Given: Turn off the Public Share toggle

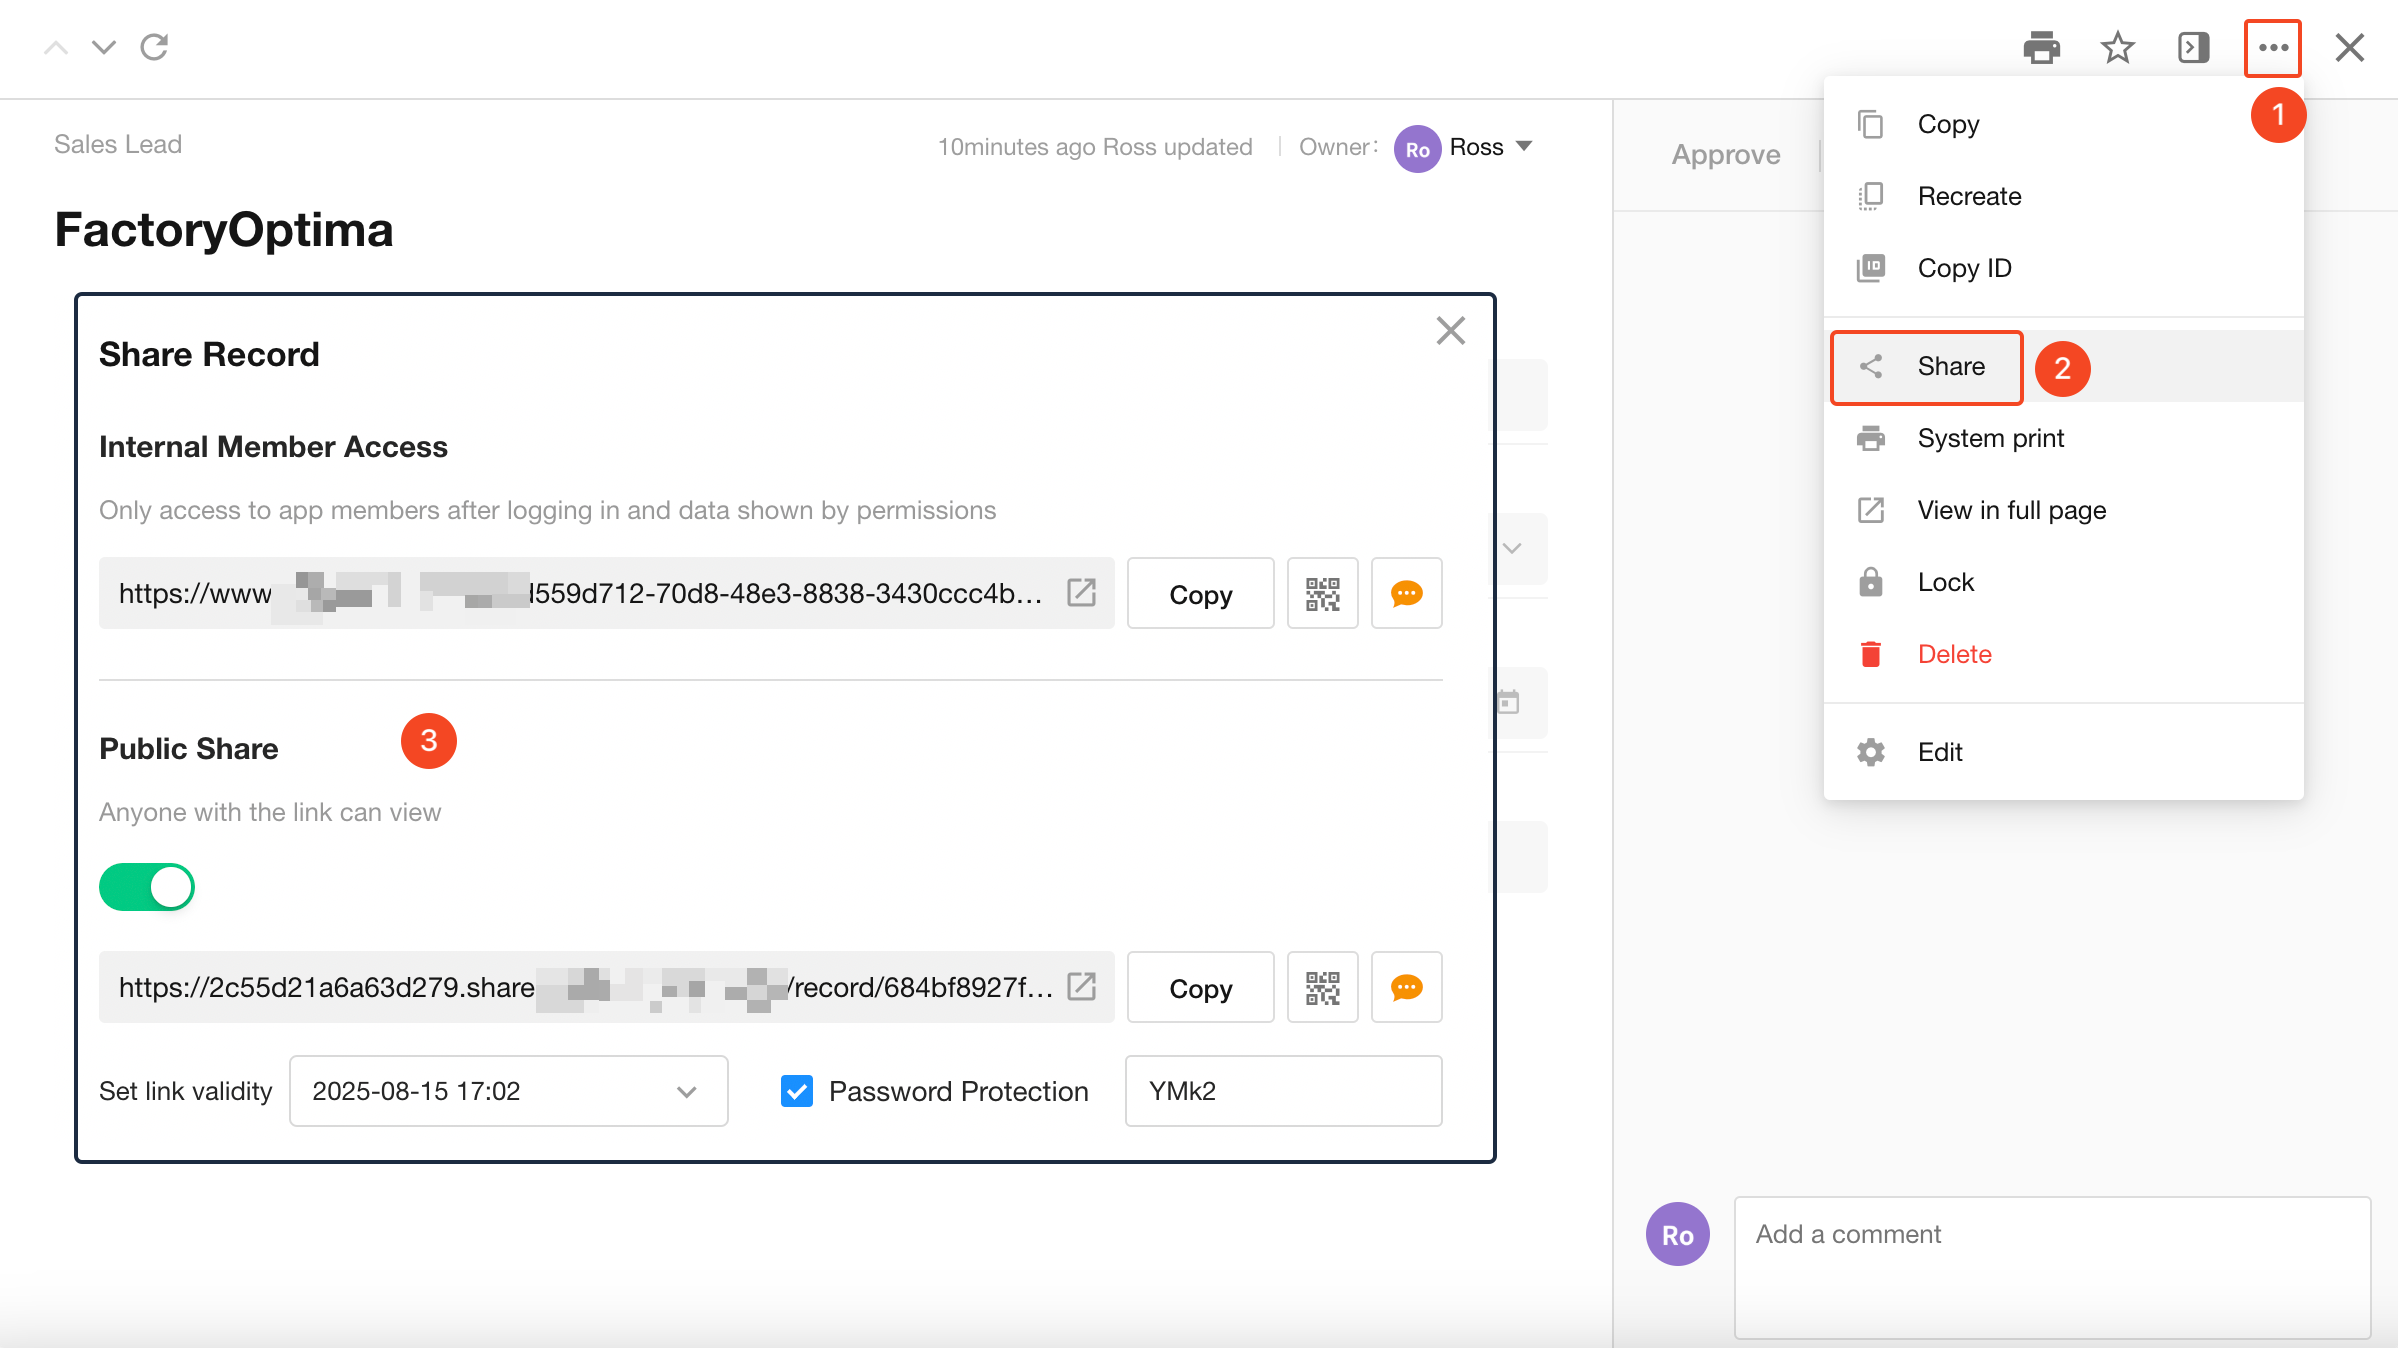Looking at the screenshot, I should point(147,887).
